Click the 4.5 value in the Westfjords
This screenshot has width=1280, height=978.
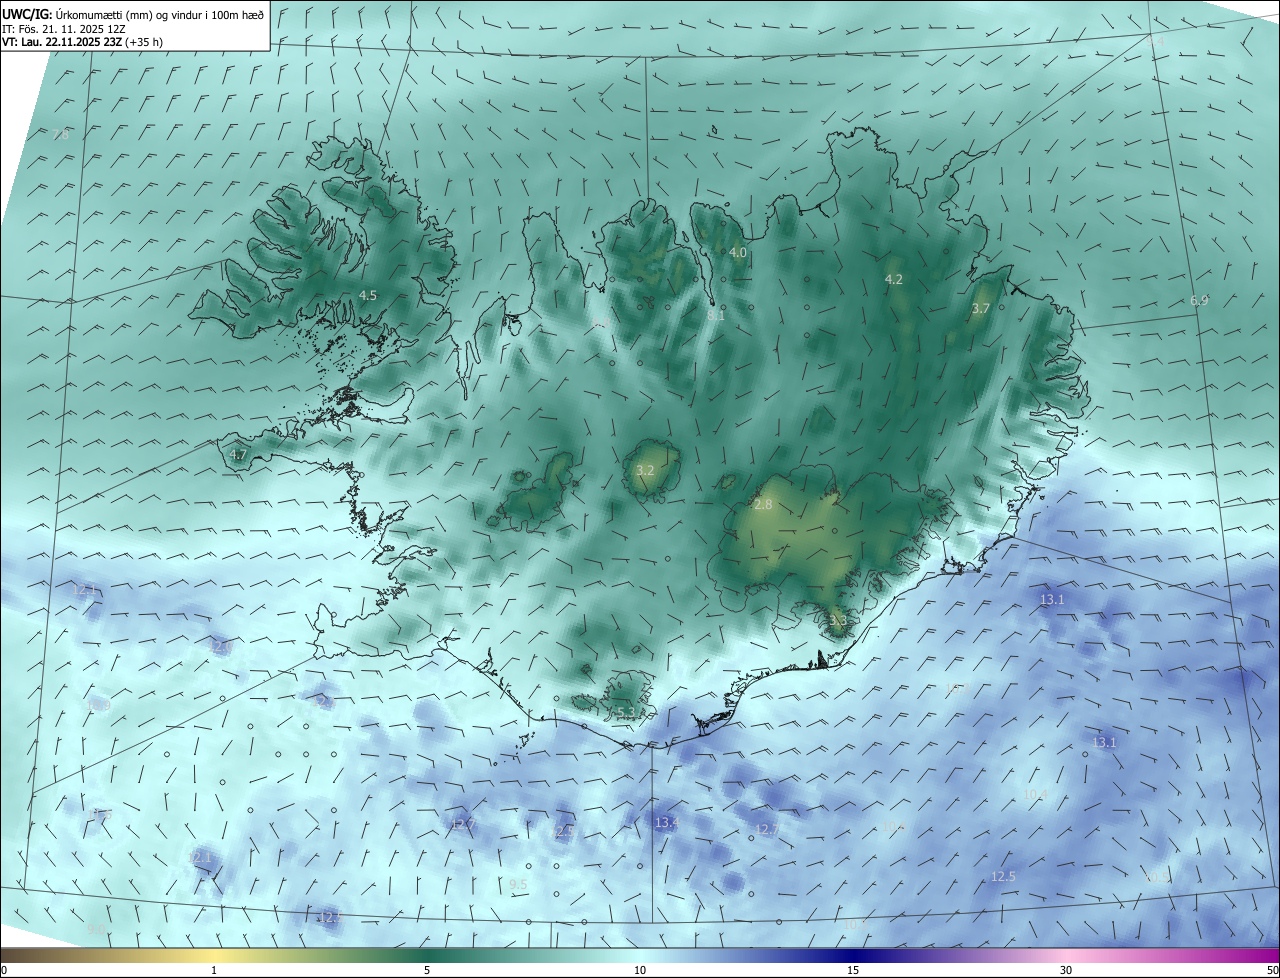pyautogui.click(x=368, y=295)
